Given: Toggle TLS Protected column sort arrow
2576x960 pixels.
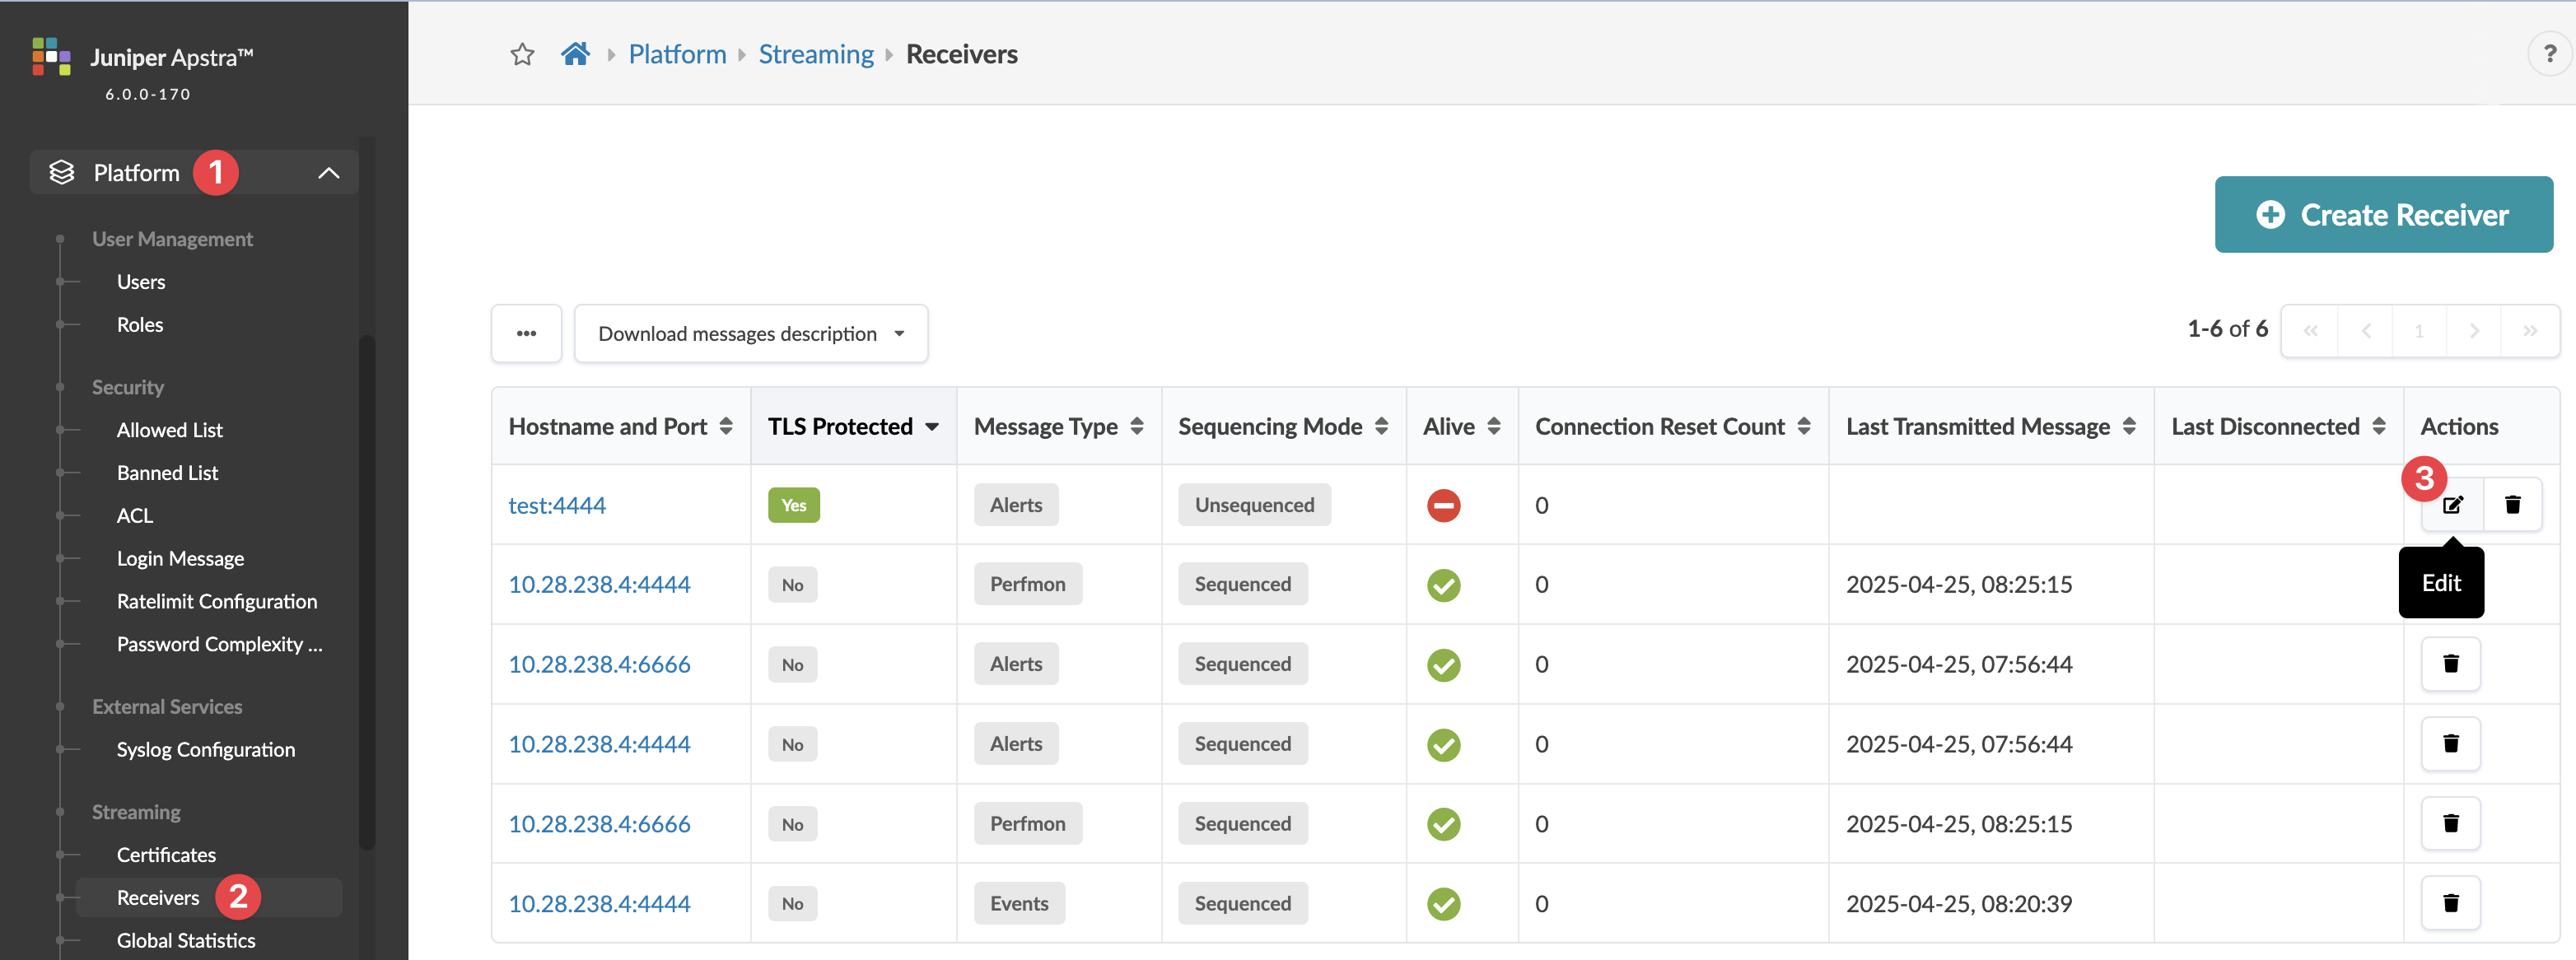Looking at the screenshot, I should click(x=932, y=427).
